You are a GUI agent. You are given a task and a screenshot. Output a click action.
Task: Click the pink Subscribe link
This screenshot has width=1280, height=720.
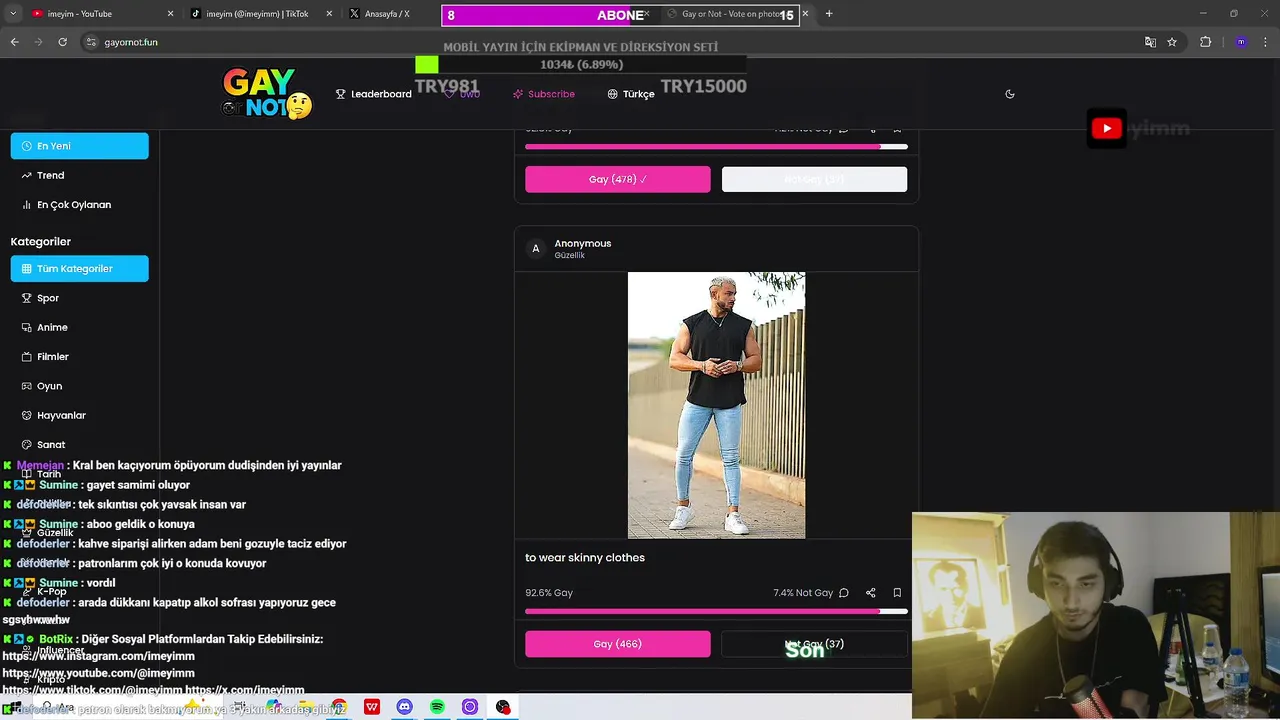coord(544,94)
